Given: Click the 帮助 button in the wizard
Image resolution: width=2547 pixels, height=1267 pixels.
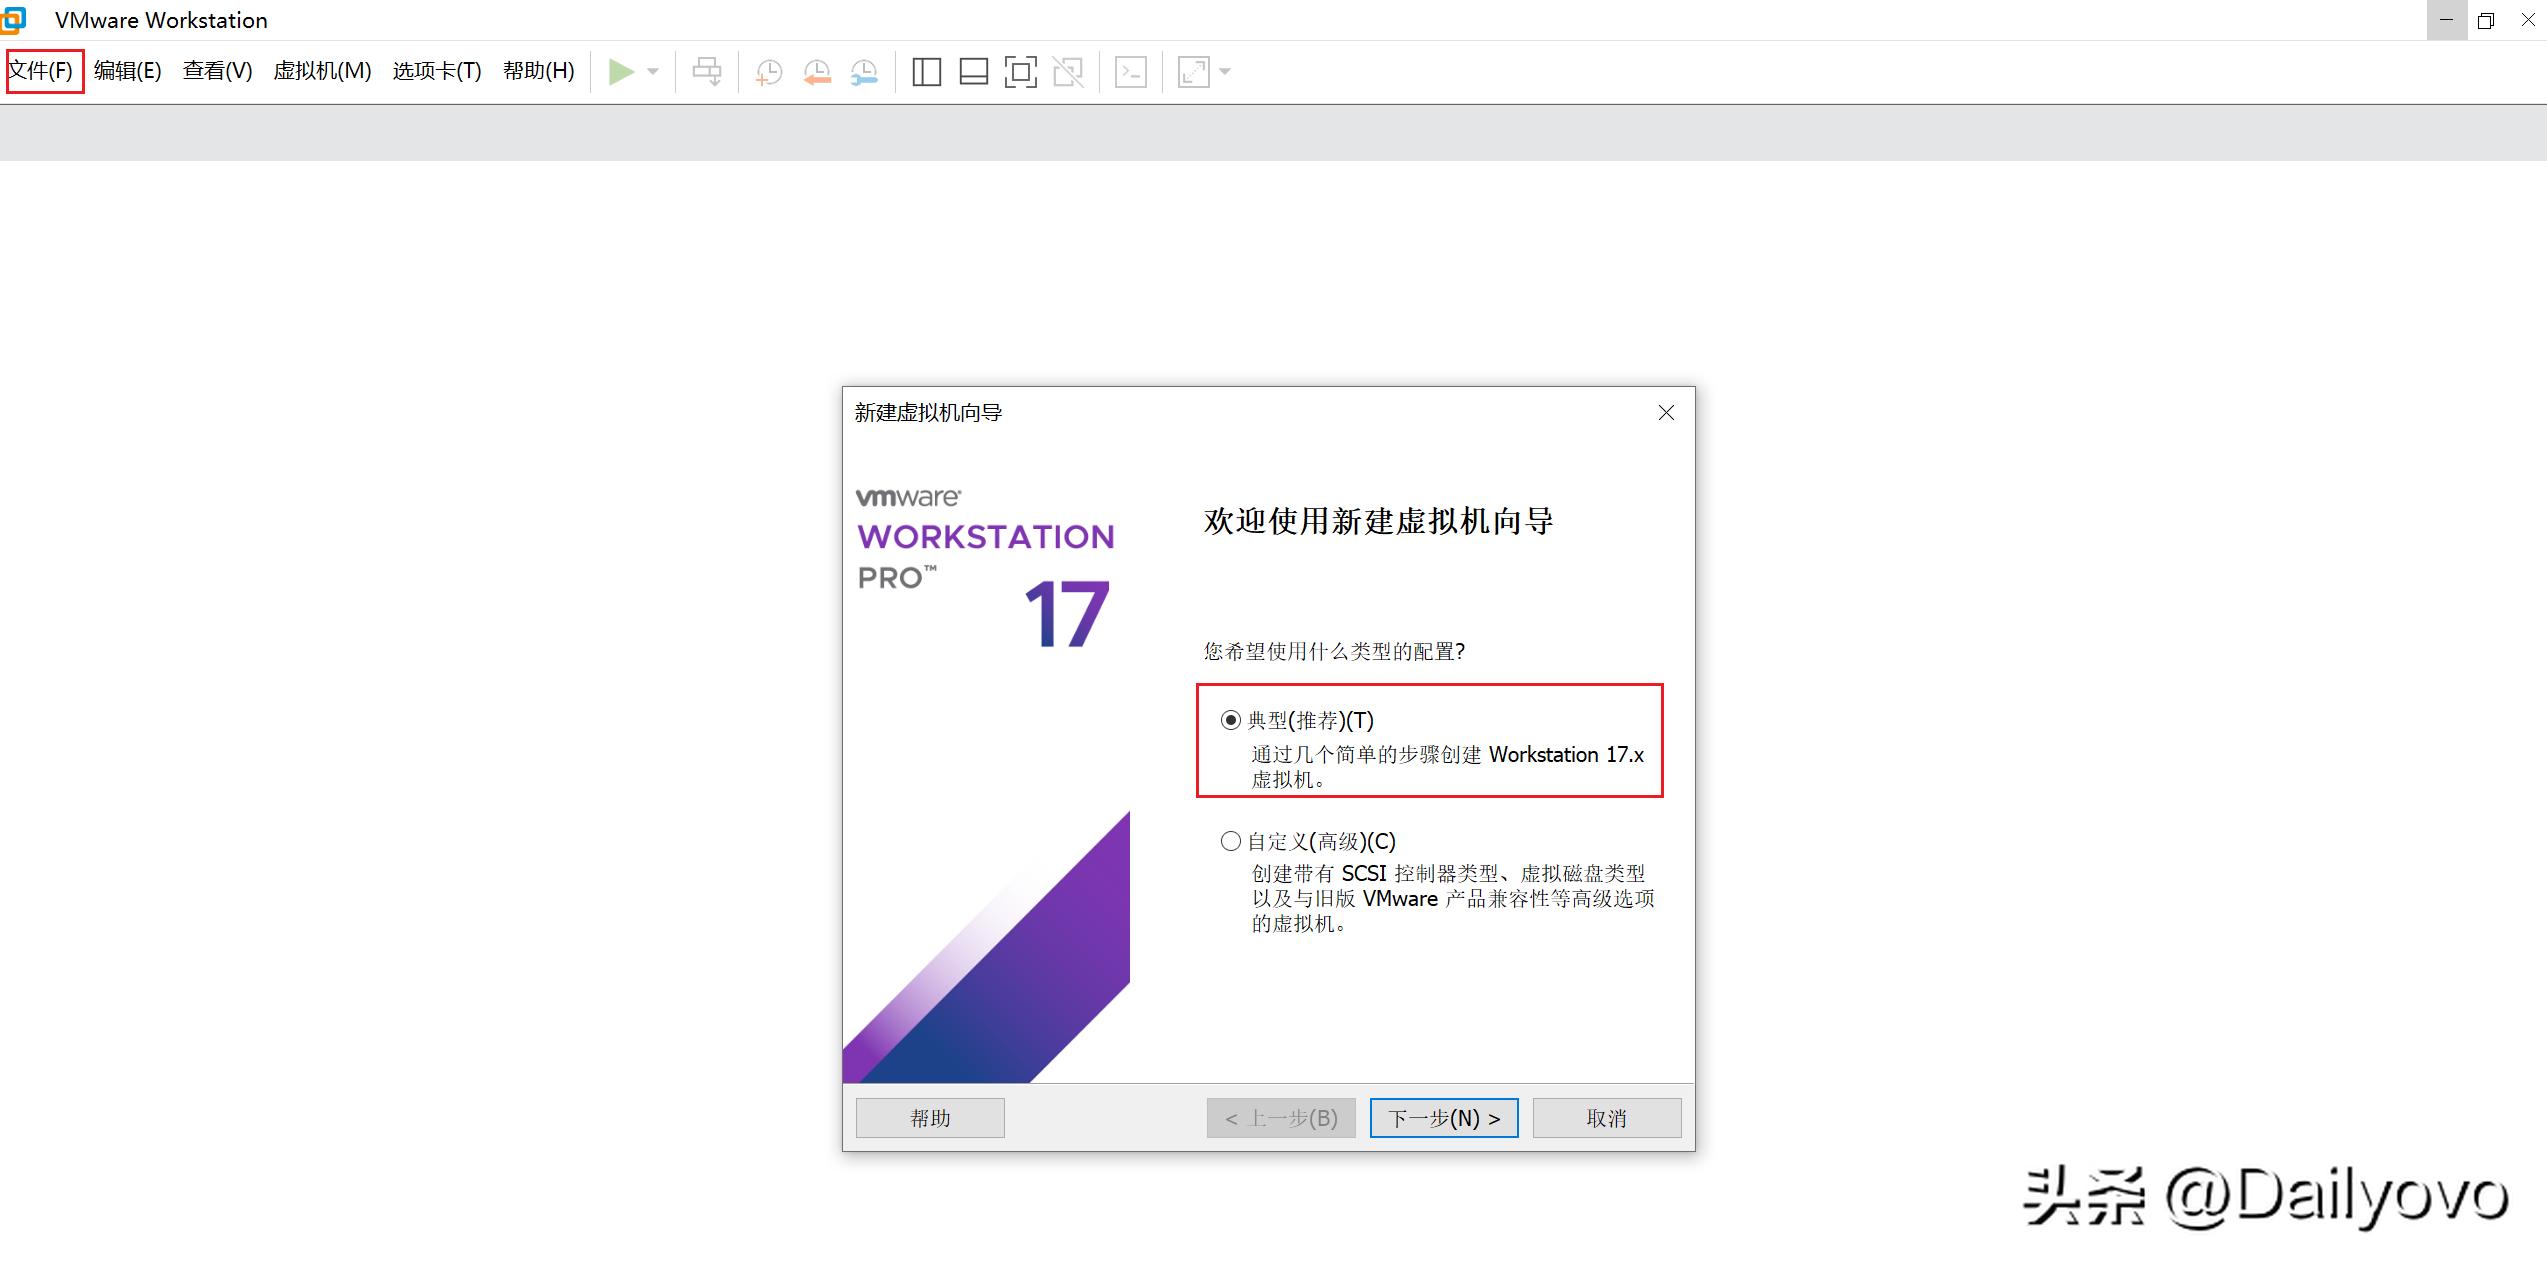Looking at the screenshot, I should pyautogui.click(x=929, y=1117).
